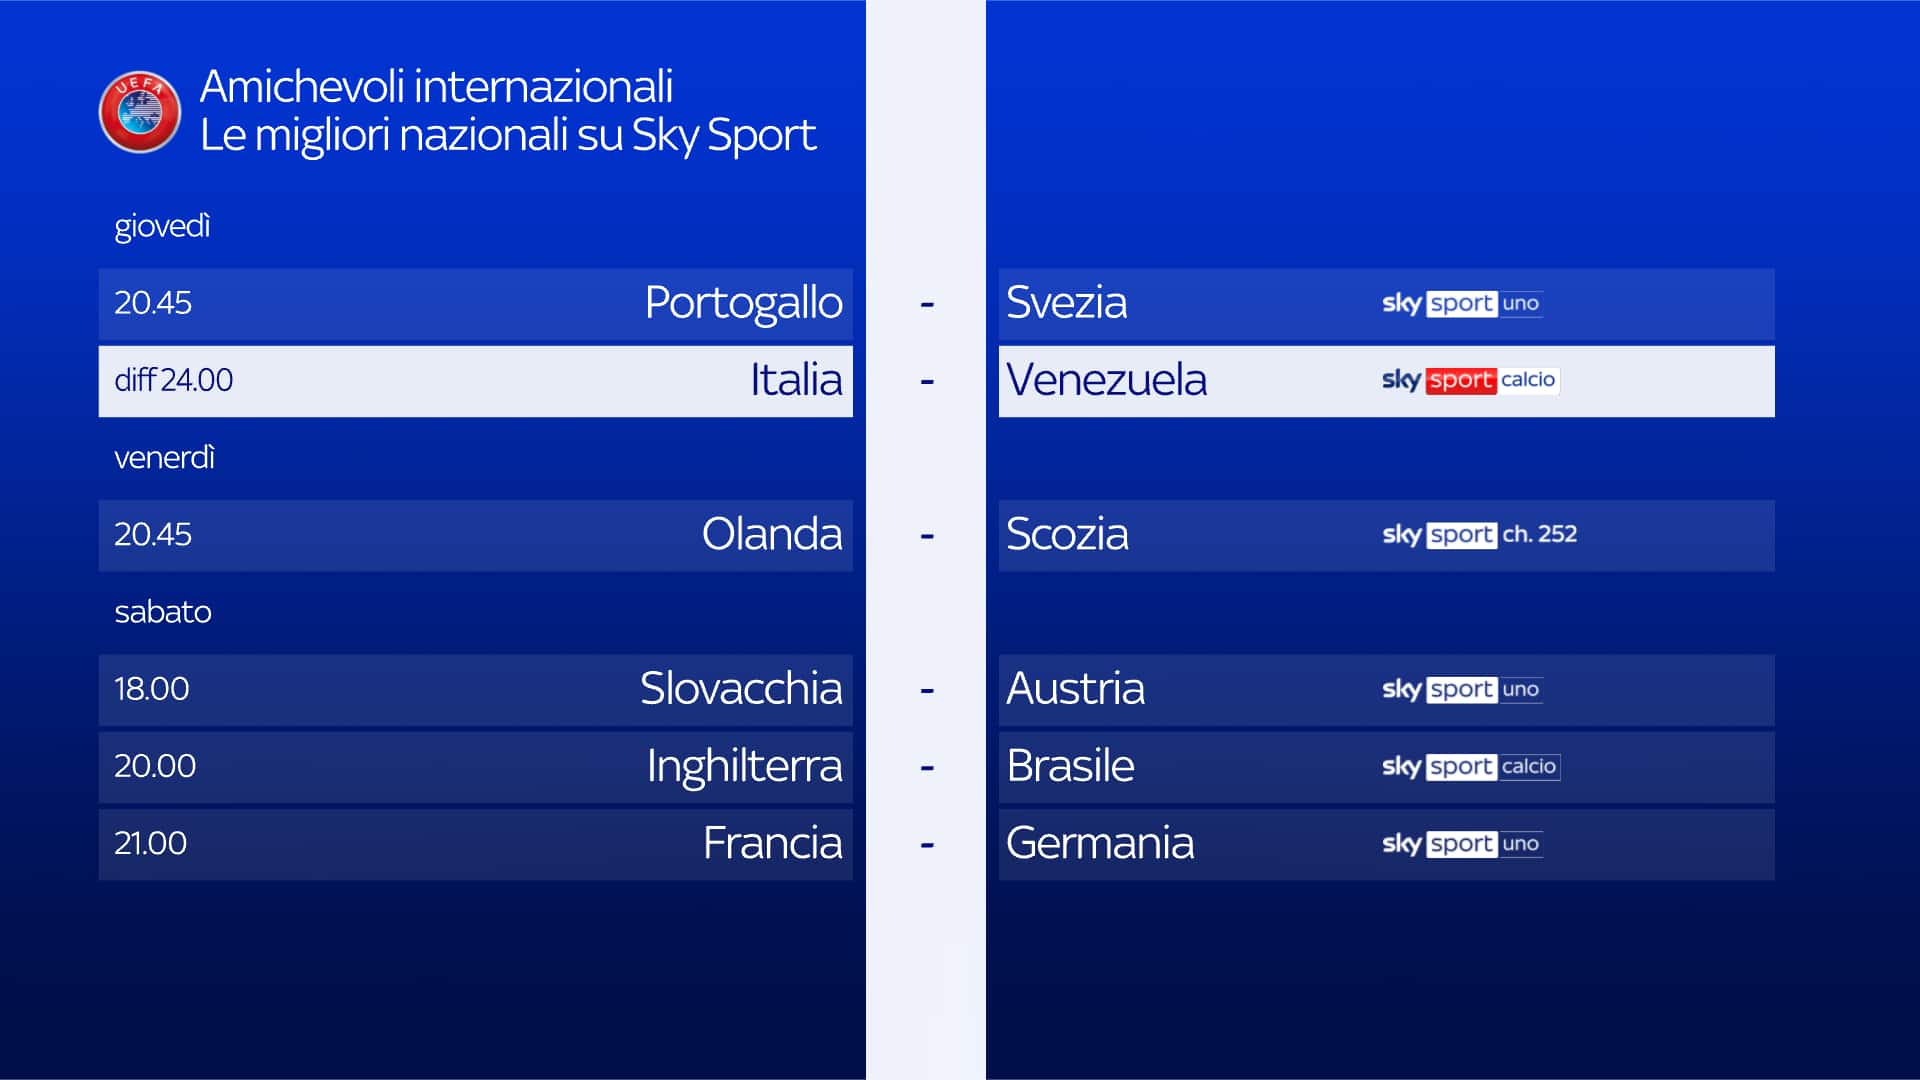Click the Scozia team name
The width and height of the screenshot is (1920, 1080).
[1067, 534]
